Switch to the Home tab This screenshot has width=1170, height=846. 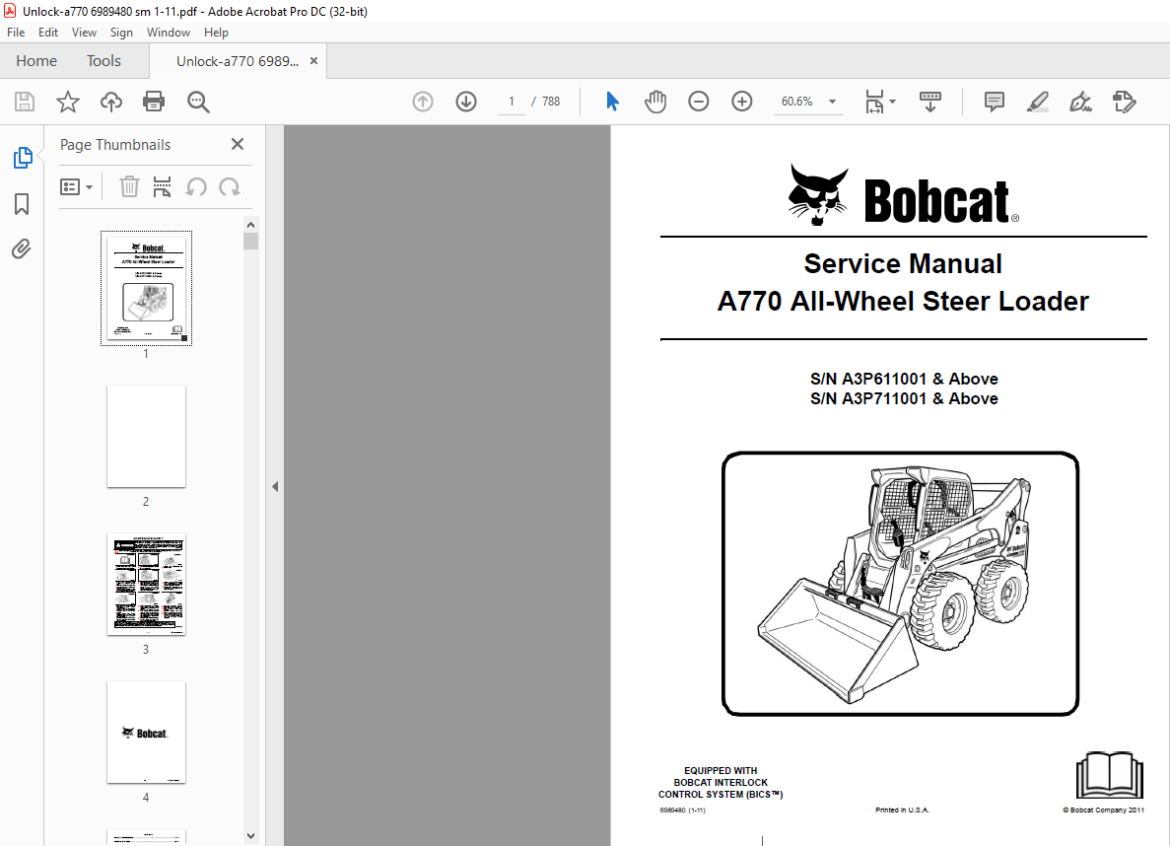coord(37,61)
